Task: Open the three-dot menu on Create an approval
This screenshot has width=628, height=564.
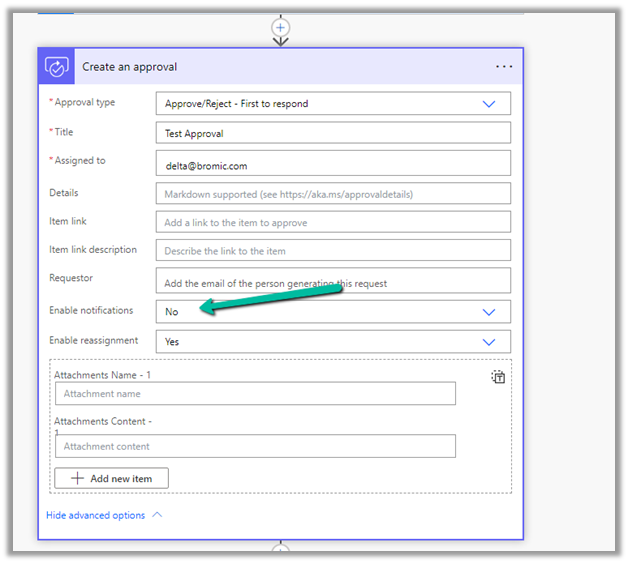Action: click(x=504, y=67)
